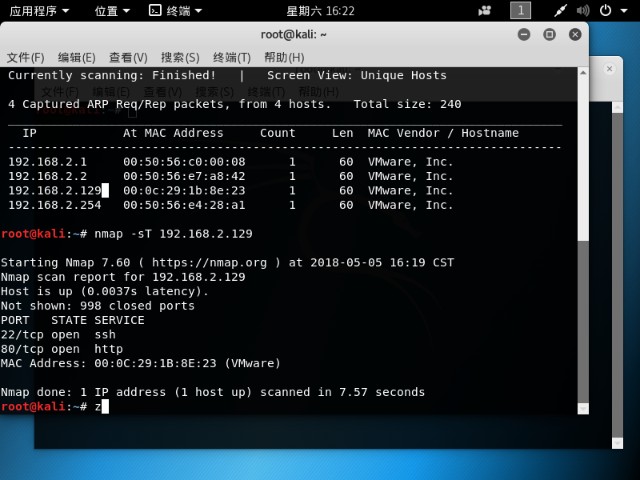The height and width of the screenshot is (480, 640).
Task: Click MAC address 00:50:56:e7:a8:42
Action: pyautogui.click(x=184, y=176)
